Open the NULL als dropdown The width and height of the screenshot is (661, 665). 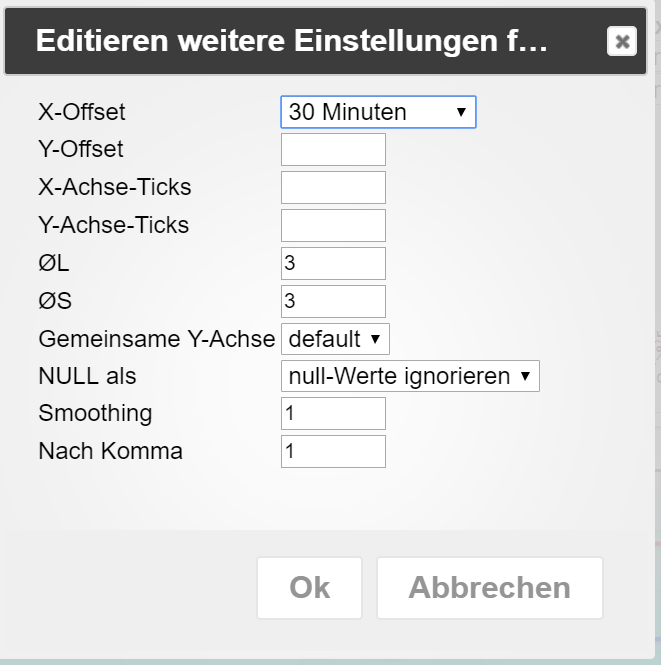coord(410,376)
